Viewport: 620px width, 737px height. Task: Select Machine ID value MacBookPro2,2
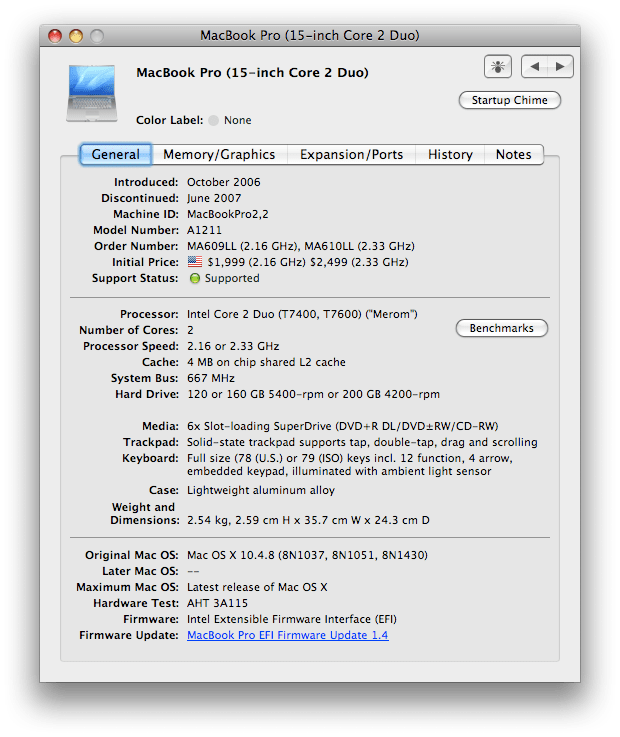(228, 214)
